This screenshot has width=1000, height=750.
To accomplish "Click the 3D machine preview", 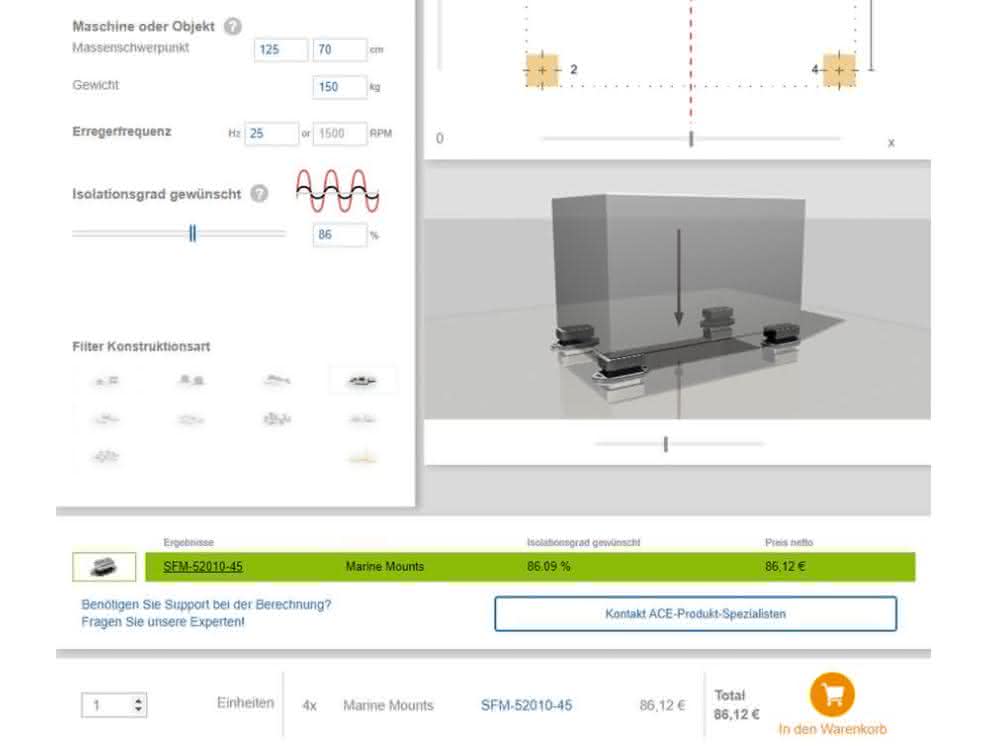I will tap(677, 290).
